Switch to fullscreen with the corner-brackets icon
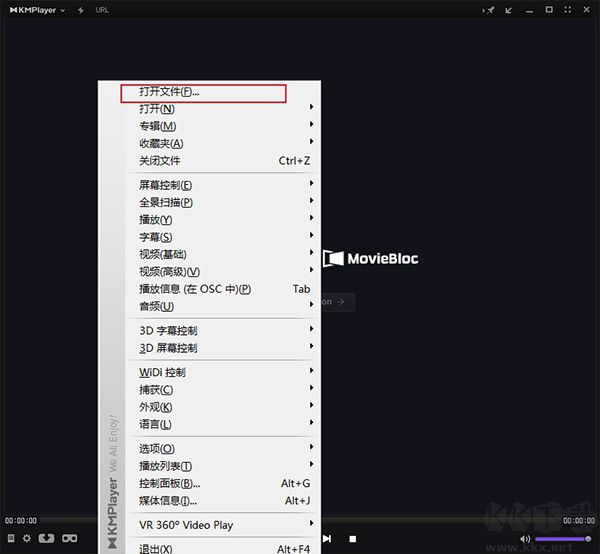Viewport: 600px width, 554px height. pos(568,10)
